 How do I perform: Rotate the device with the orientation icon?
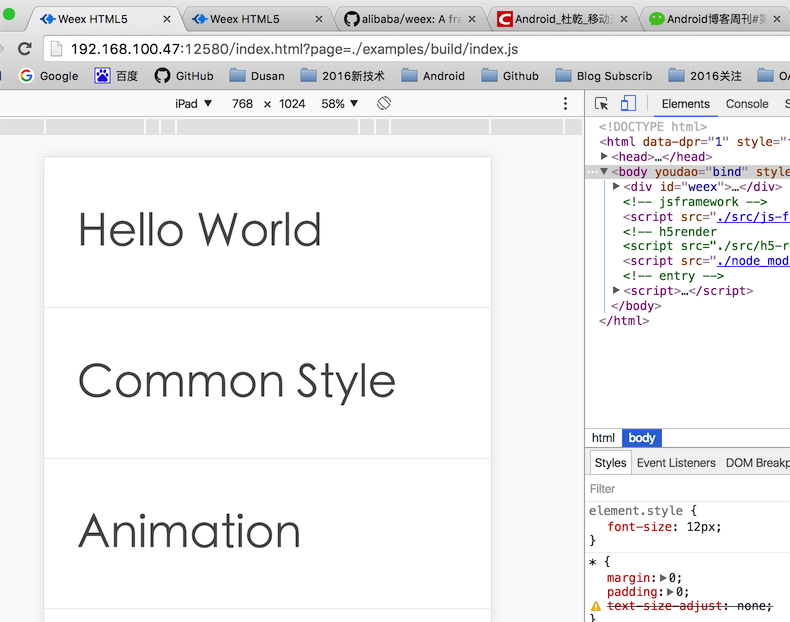click(384, 103)
